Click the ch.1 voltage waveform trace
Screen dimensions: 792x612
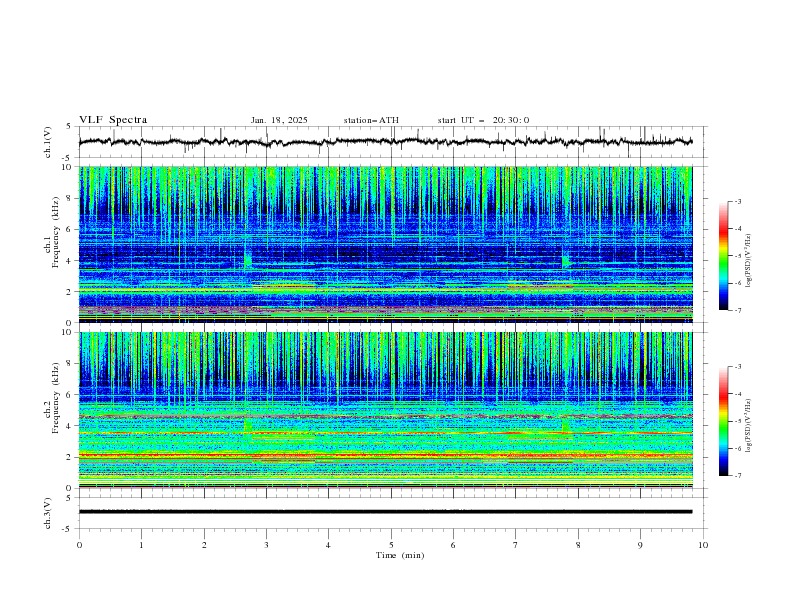point(385,142)
